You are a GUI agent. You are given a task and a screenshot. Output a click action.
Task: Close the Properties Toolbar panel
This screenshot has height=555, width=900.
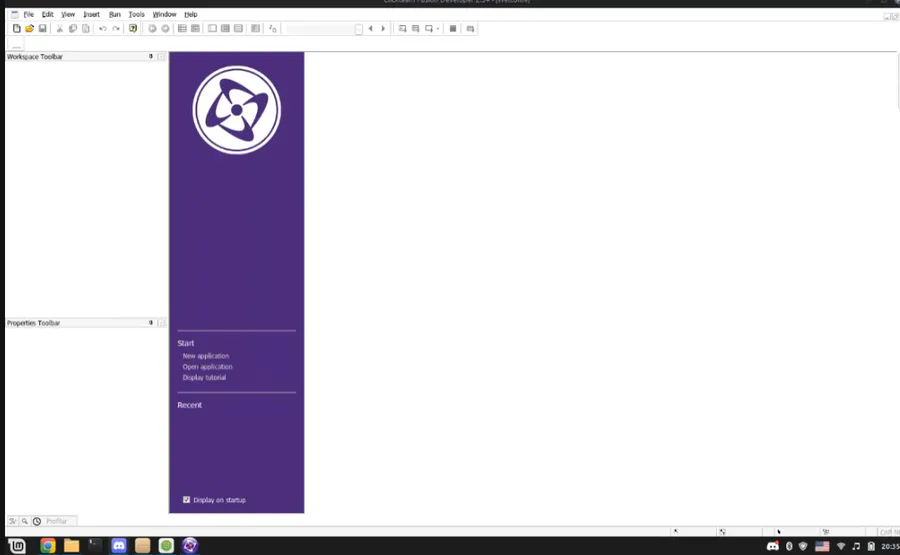click(161, 323)
